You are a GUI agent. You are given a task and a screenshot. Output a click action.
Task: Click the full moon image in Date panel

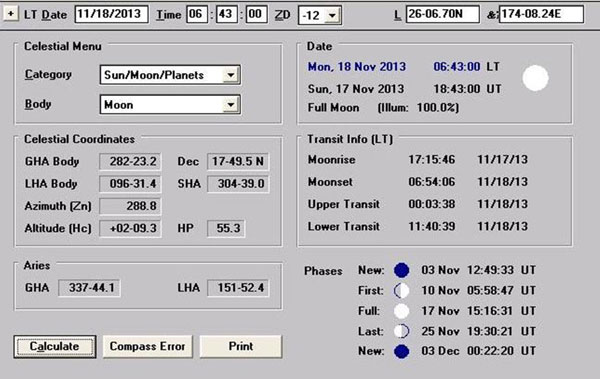click(x=535, y=78)
